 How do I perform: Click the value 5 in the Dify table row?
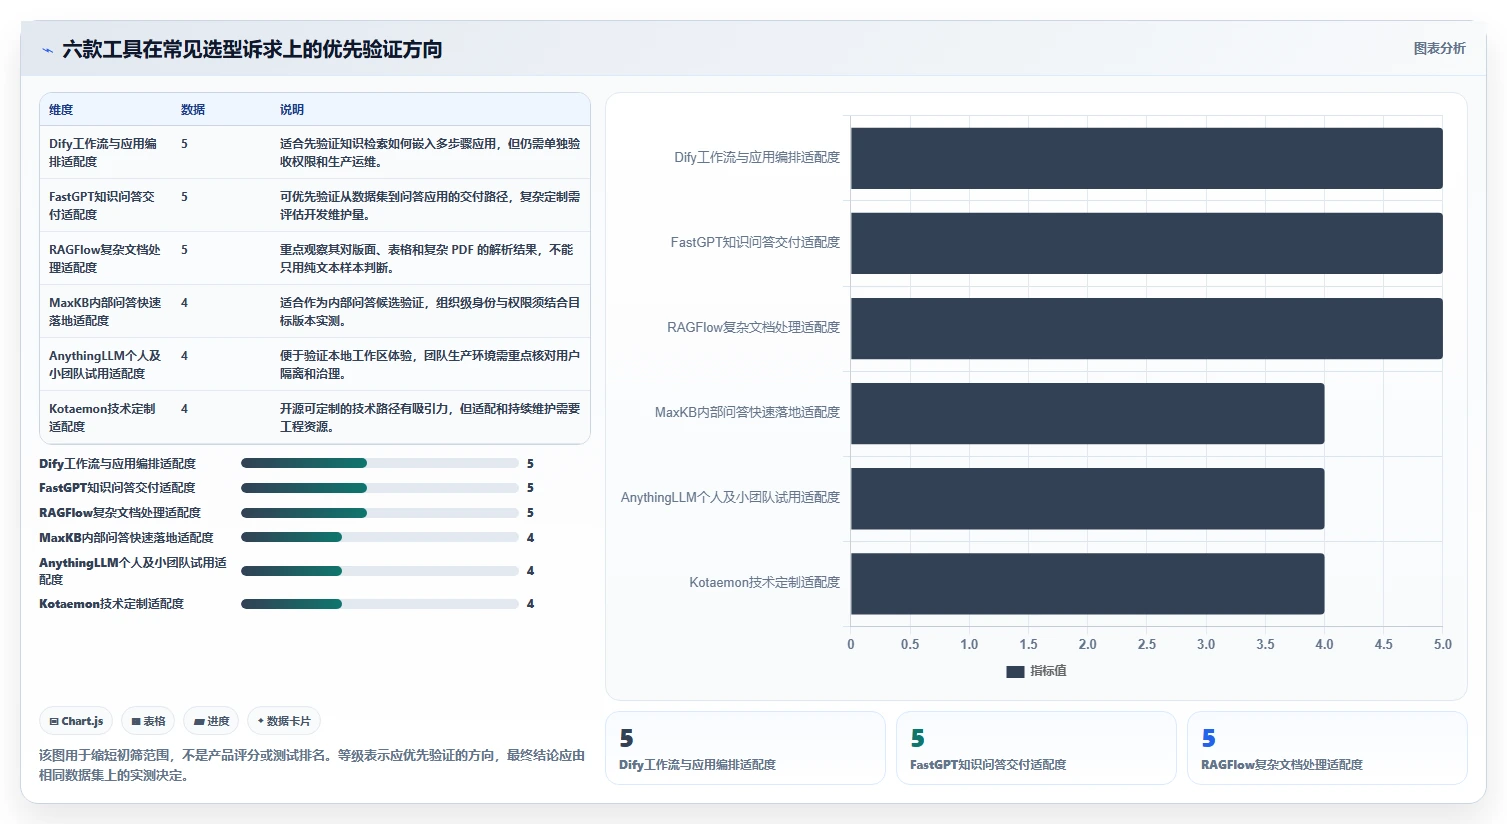pyautogui.click(x=184, y=144)
